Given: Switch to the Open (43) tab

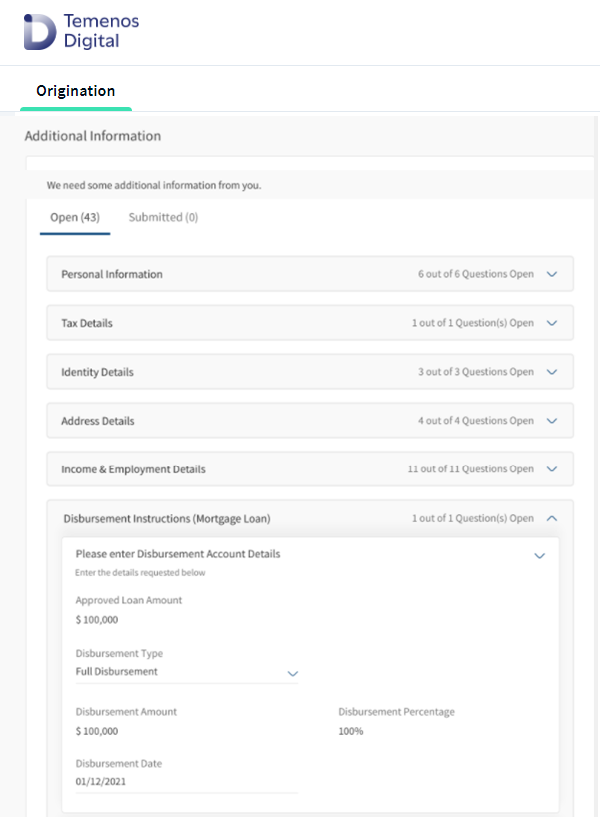Looking at the screenshot, I should point(75,218).
